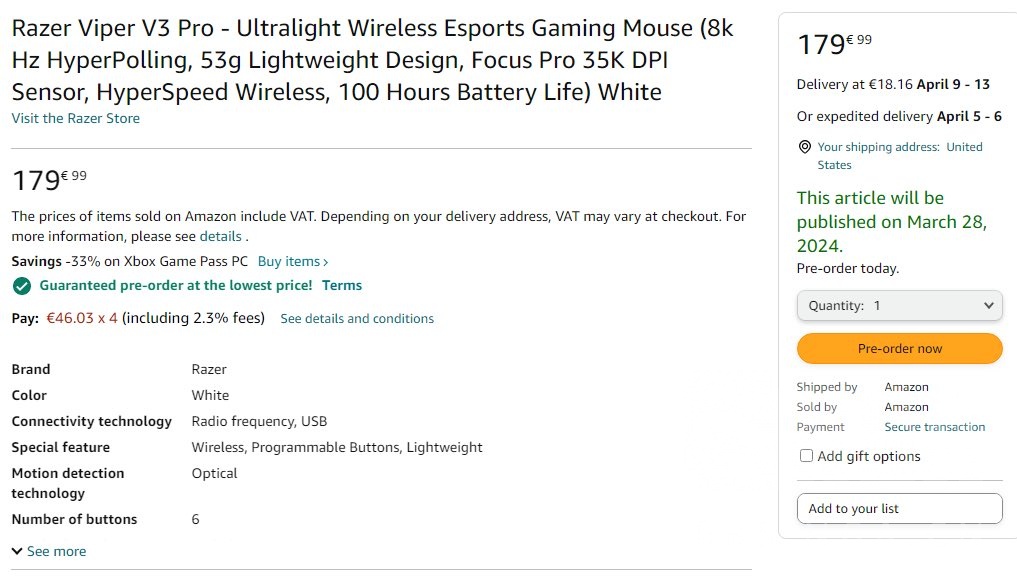Visit the Razer Store link
Viewport: 1017px width, 576px height.
click(x=75, y=118)
